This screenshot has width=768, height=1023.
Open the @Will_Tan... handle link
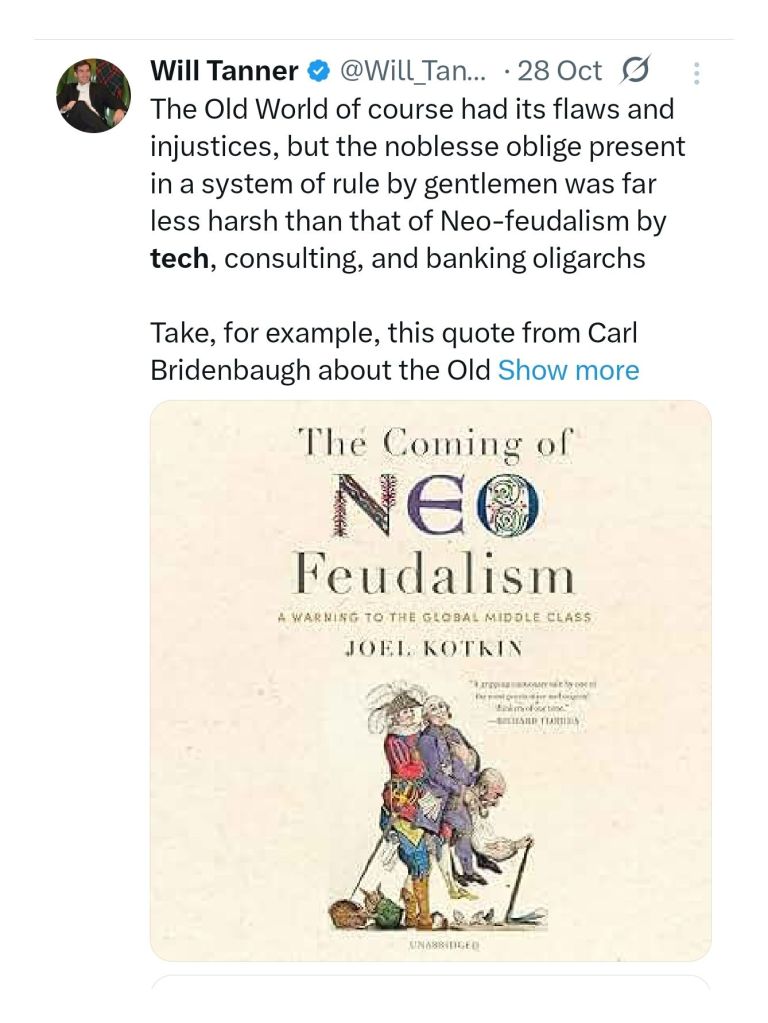[x=414, y=71]
